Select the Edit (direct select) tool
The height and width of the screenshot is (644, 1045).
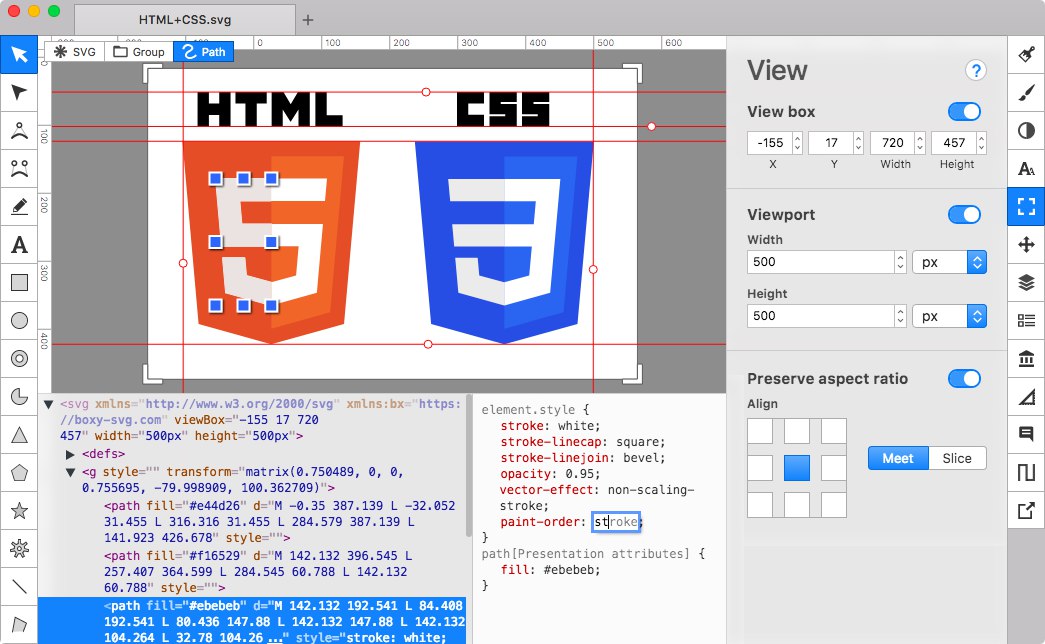click(19, 92)
